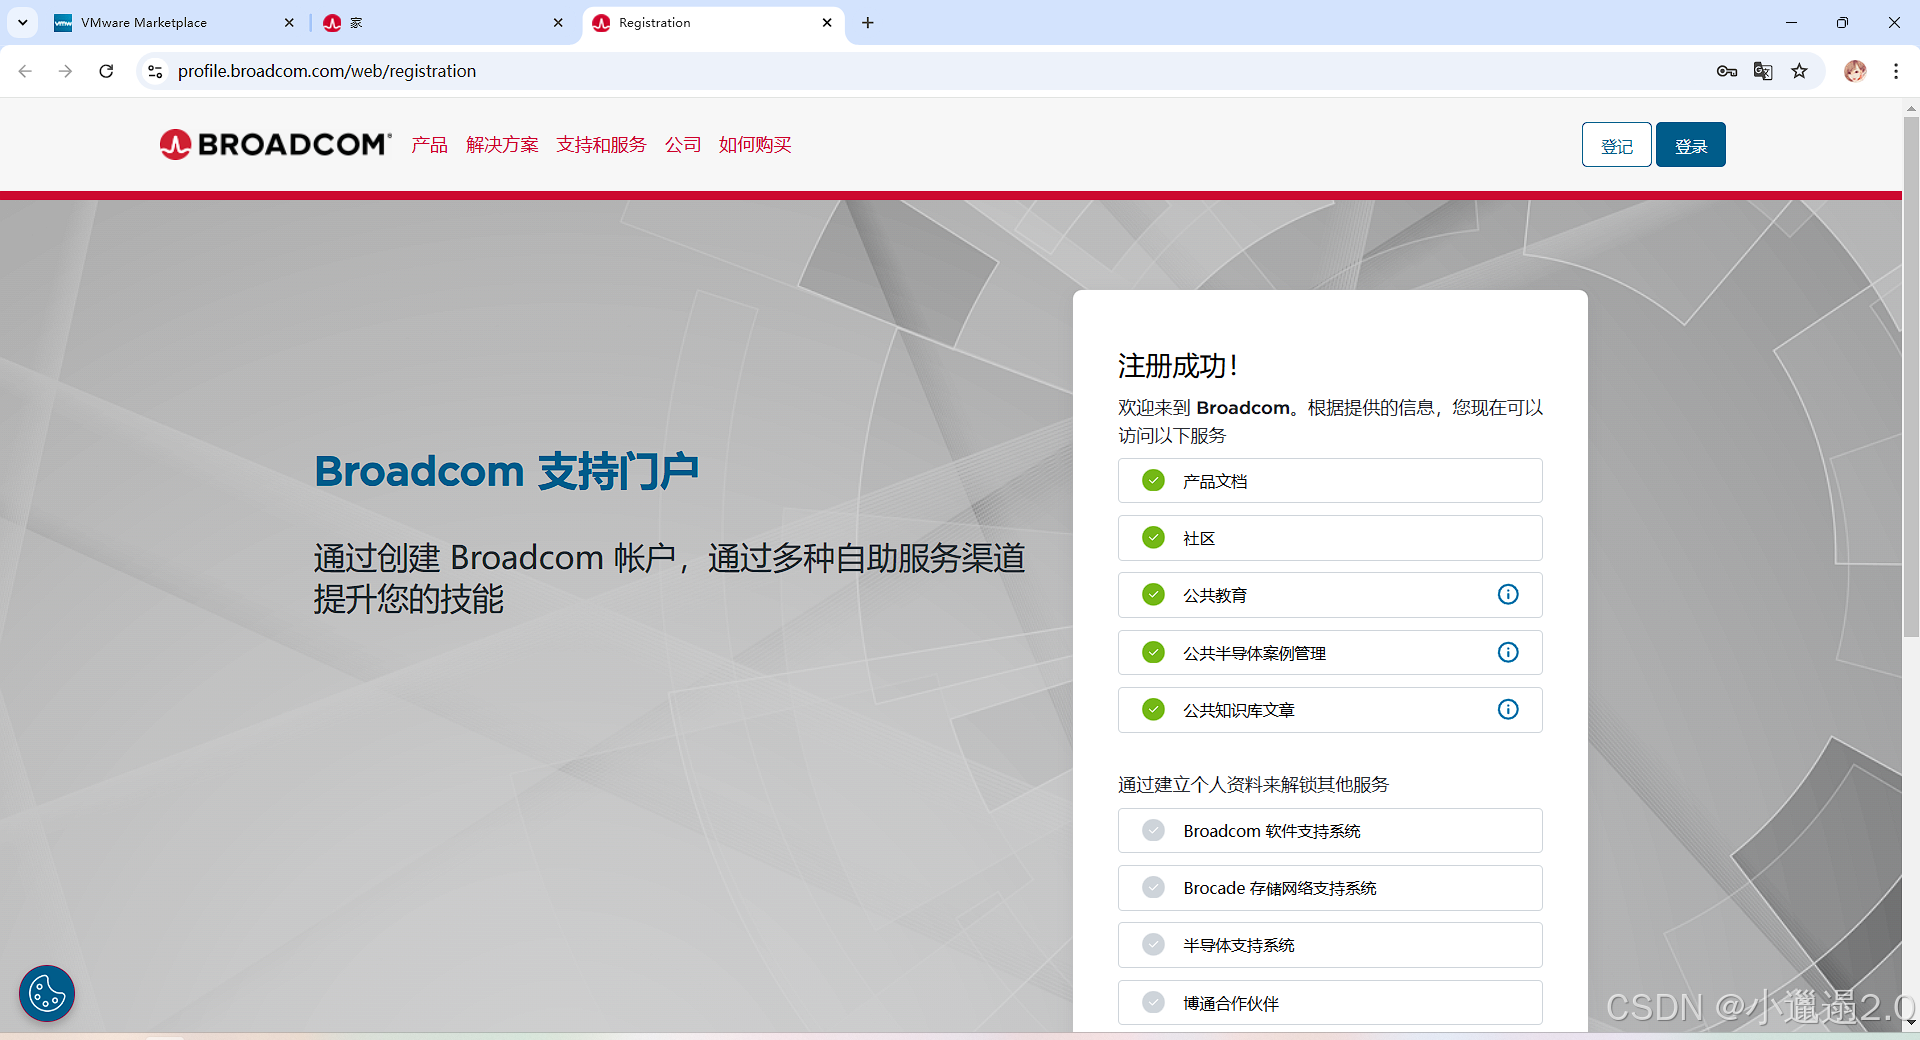Viewport: 1920px width, 1040px height.
Task: Click the 登记 button
Action: (x=1616, y=144)
